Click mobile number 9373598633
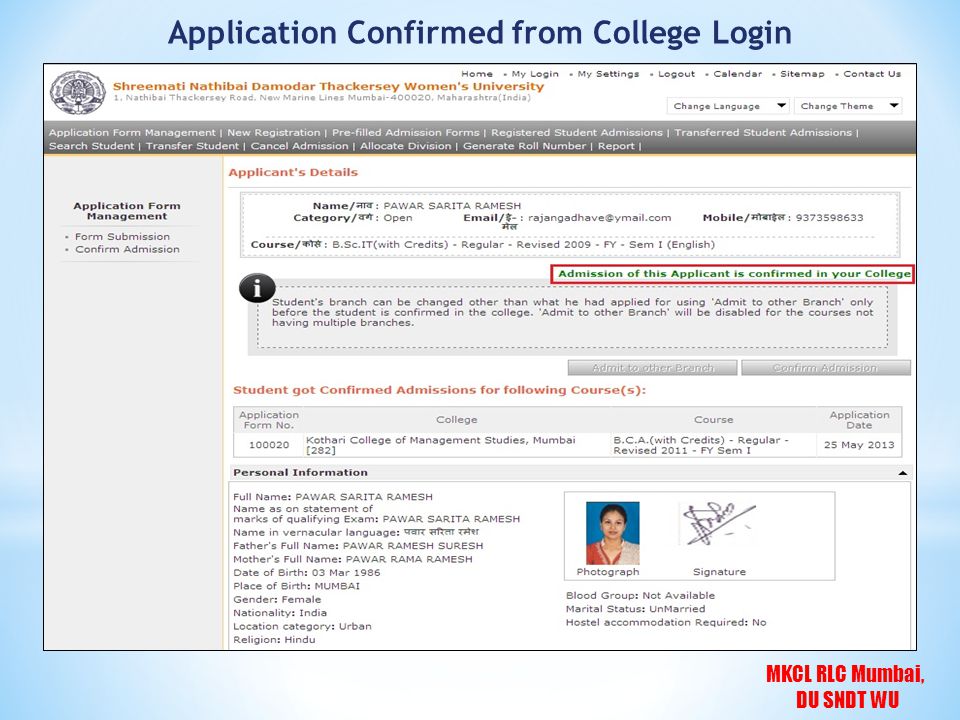This screenshot has width=960, height=720. point(829,218)
